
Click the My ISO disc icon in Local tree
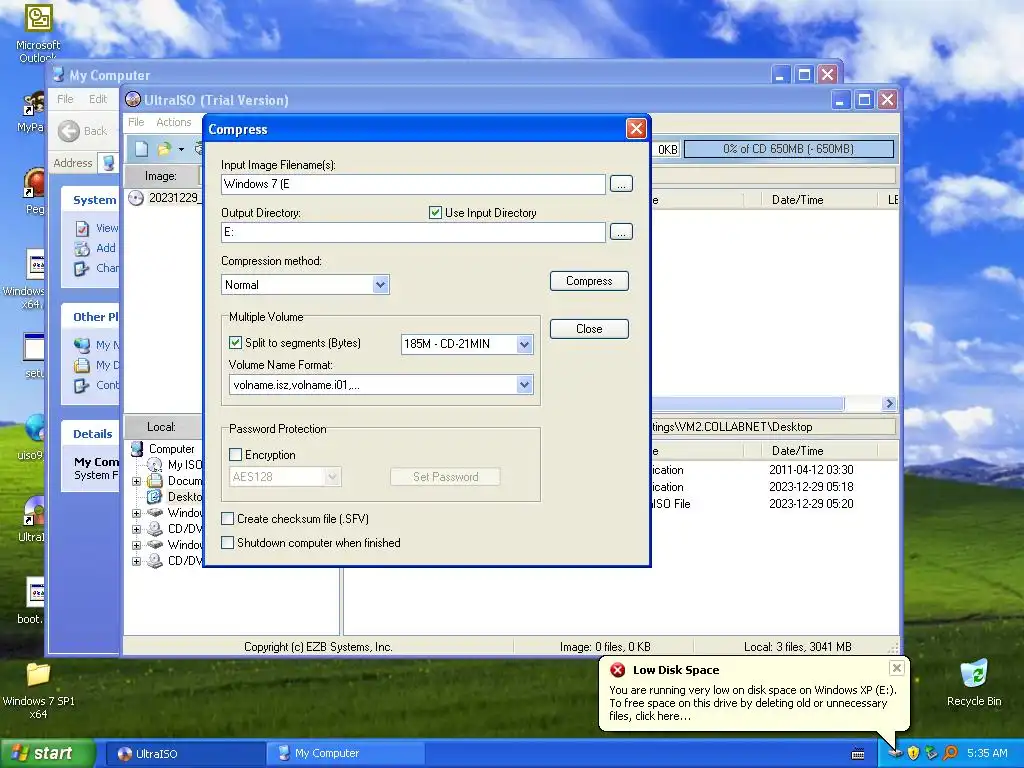coord(155,464)
